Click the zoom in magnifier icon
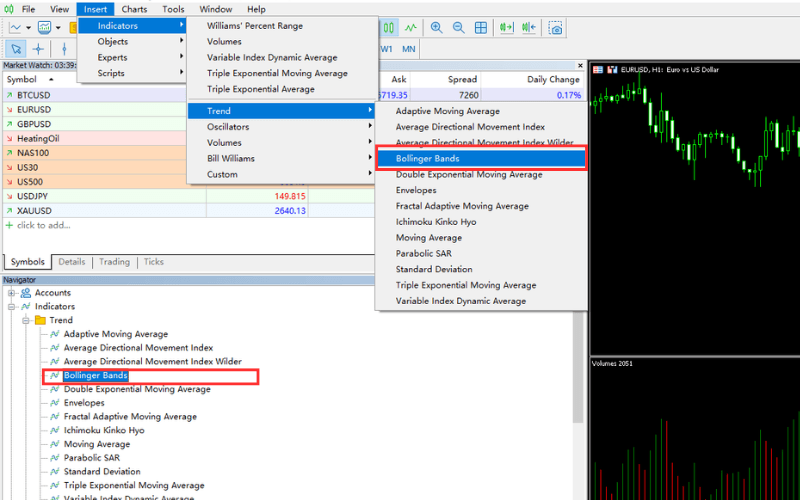800x500 pixels. (437, 28)
